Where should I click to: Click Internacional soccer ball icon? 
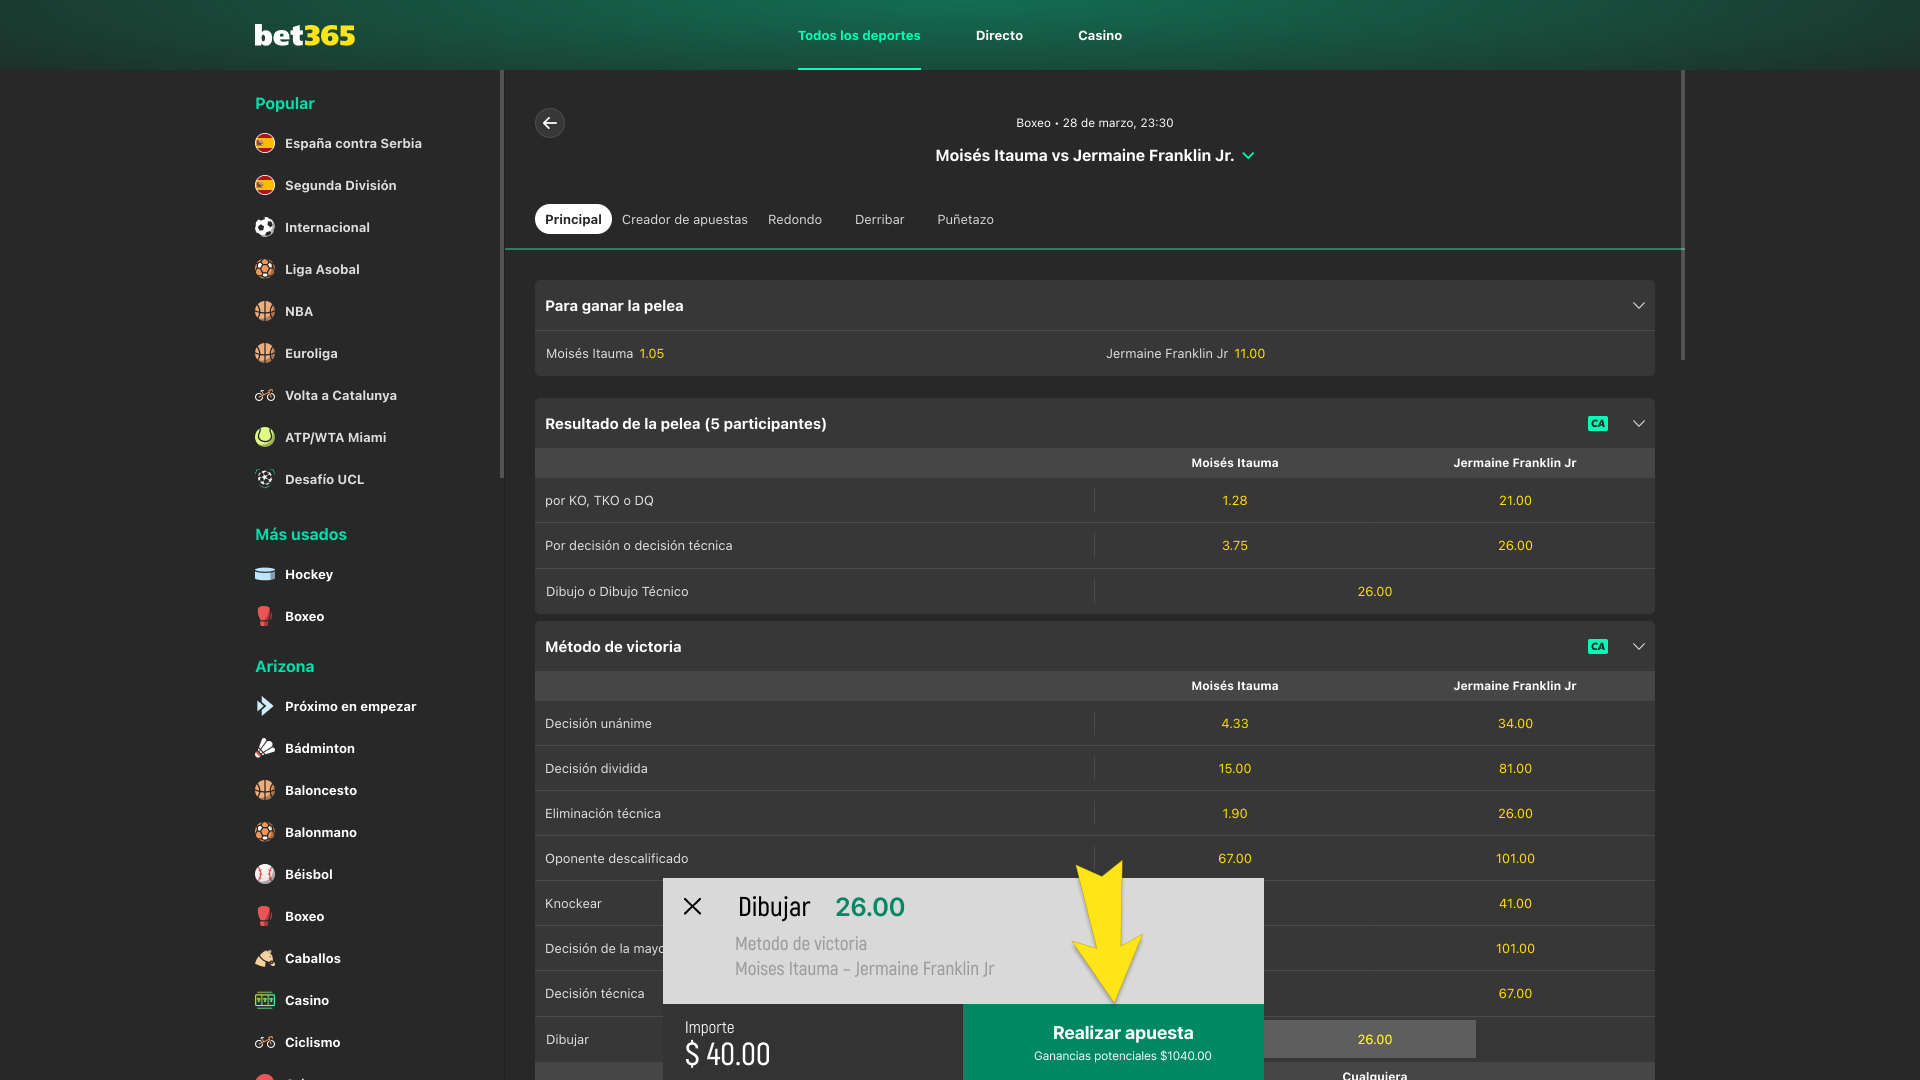click(x=265, y=227)
